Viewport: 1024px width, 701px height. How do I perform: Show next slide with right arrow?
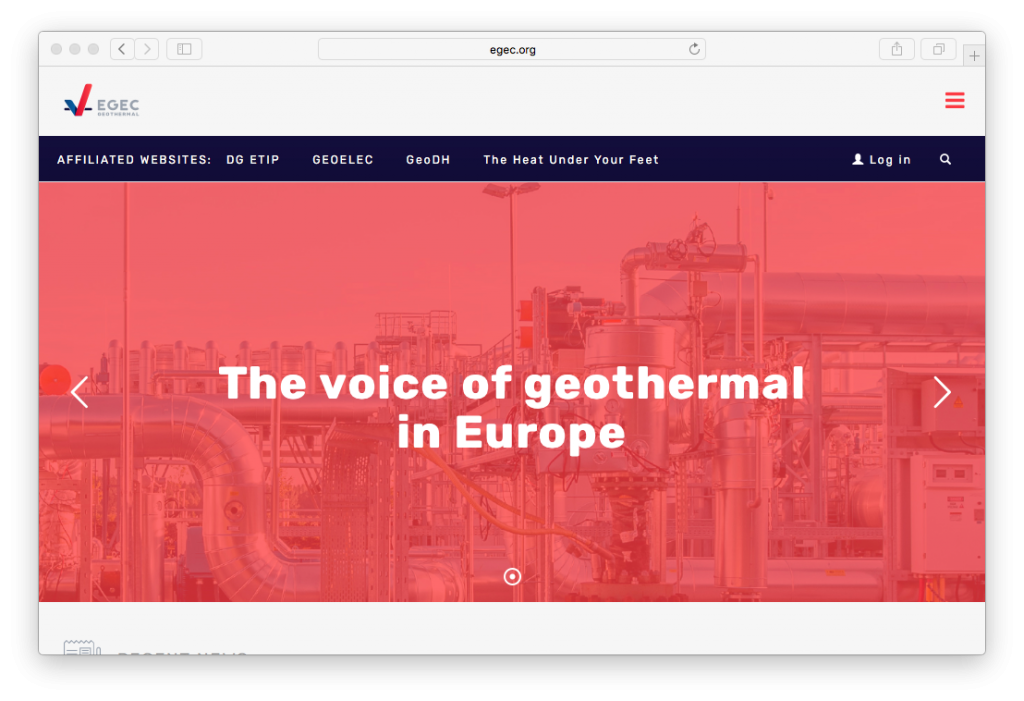point(941,392)
